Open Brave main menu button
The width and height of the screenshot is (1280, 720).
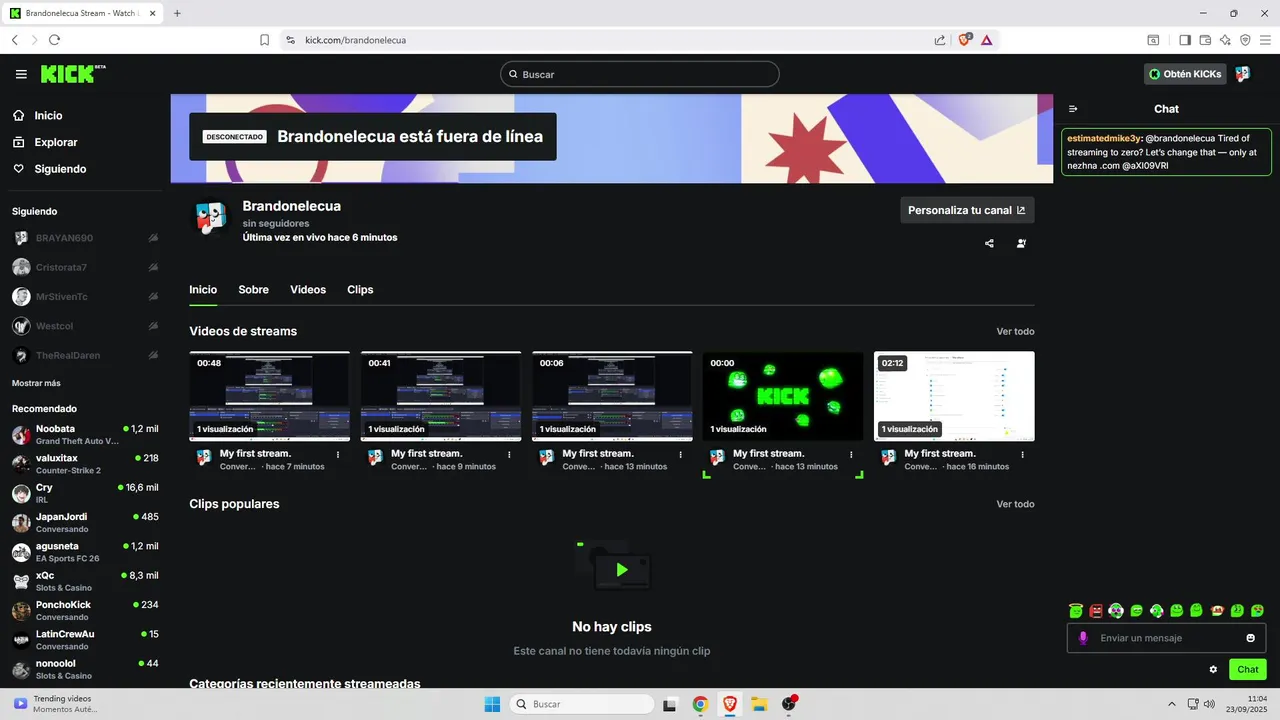(1265, 40)
